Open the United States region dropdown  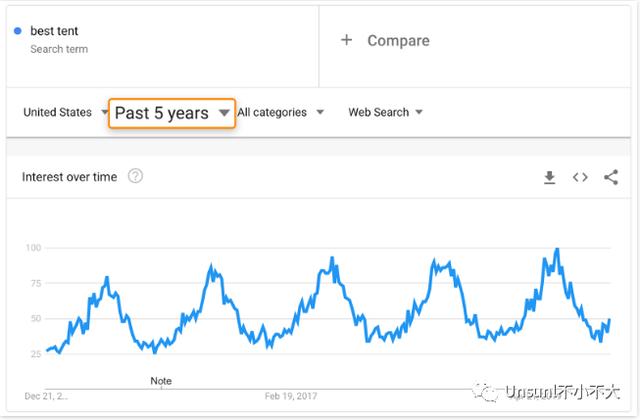[66, 112]
